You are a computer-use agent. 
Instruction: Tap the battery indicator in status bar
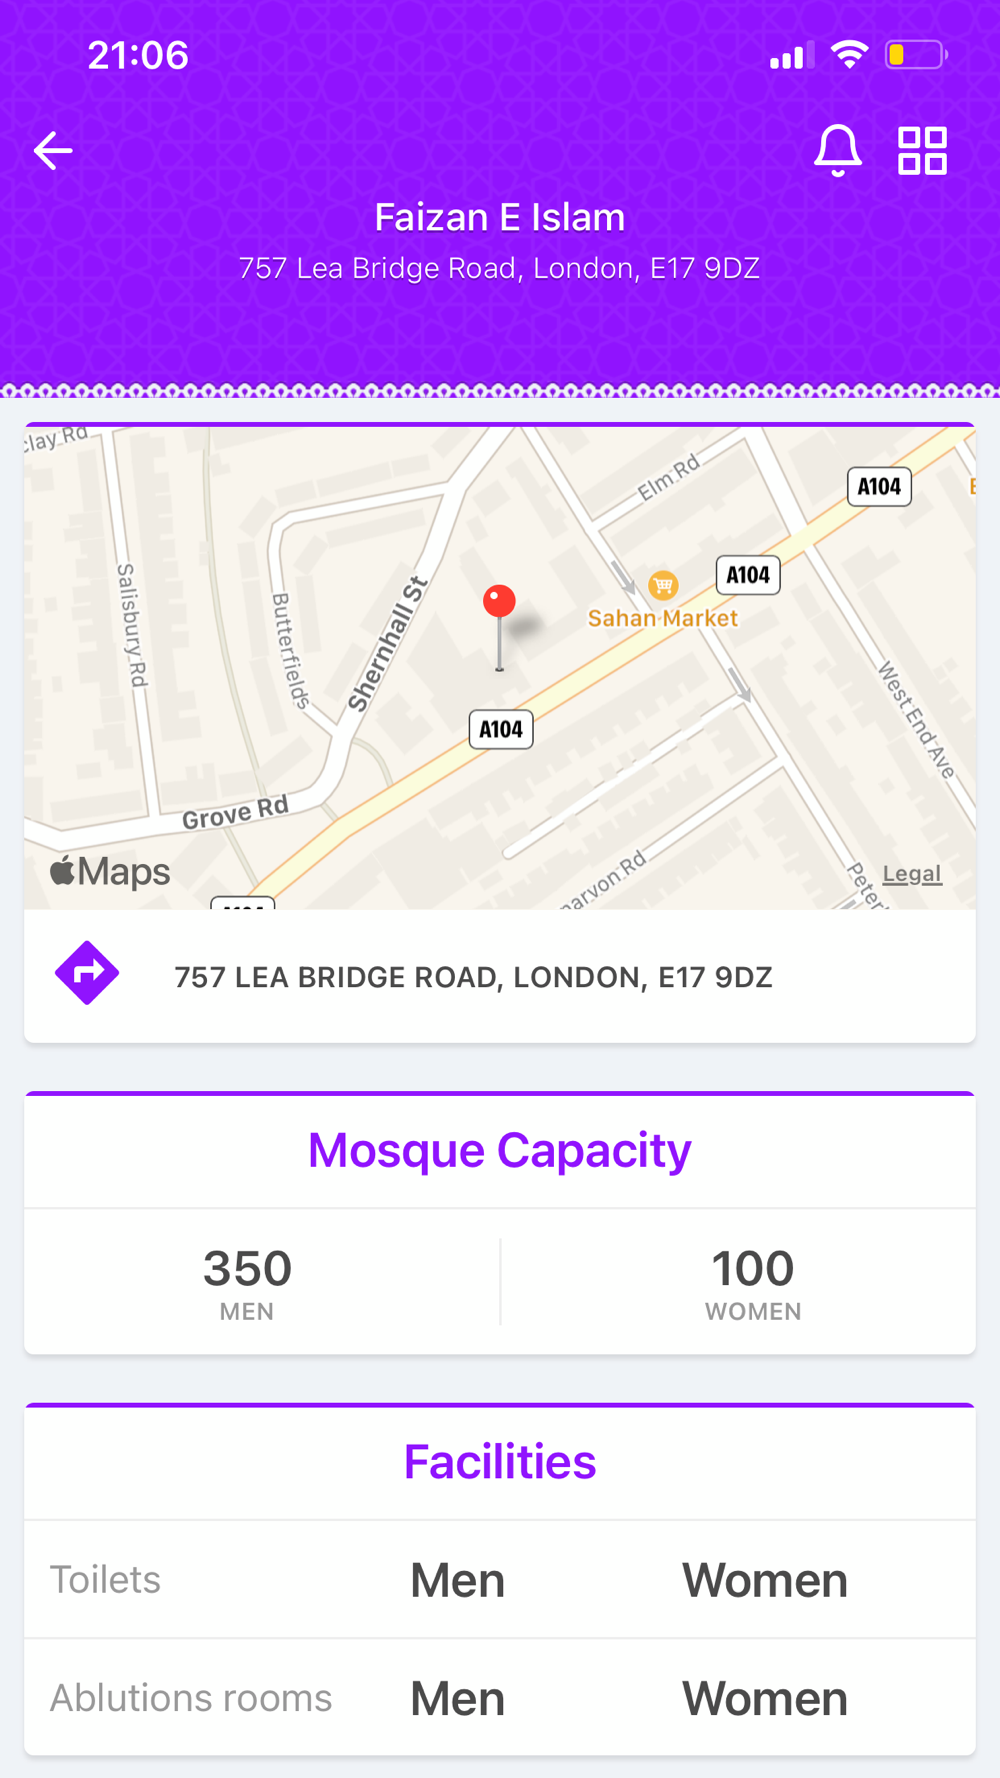point(916,54)
